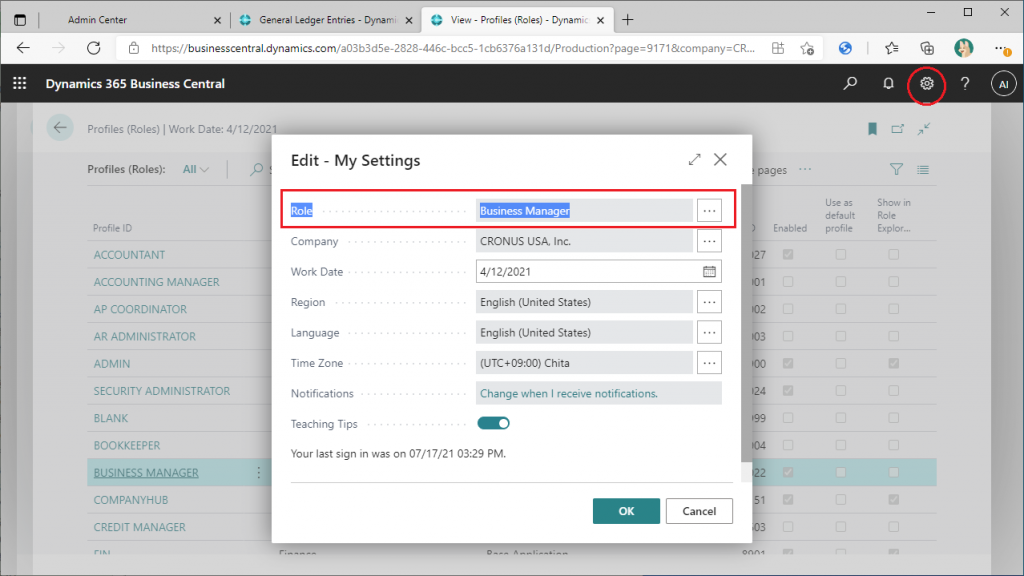Open the search magnifier in Business Central header
1024x576 pixels.
pos(850,84)
